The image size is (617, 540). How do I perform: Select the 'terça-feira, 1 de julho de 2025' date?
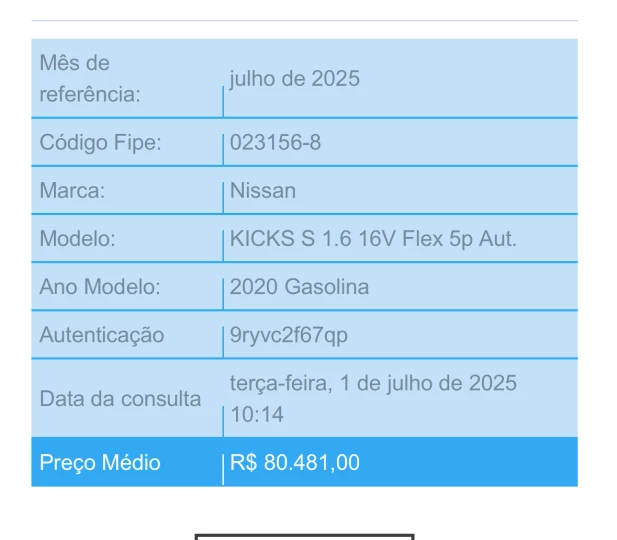tap(373, 383)
